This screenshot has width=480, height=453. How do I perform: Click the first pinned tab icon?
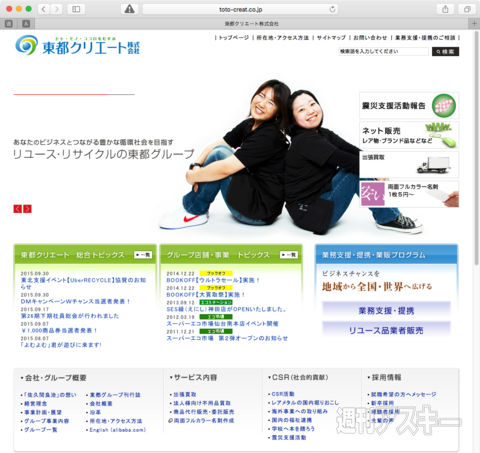point(9,23)
